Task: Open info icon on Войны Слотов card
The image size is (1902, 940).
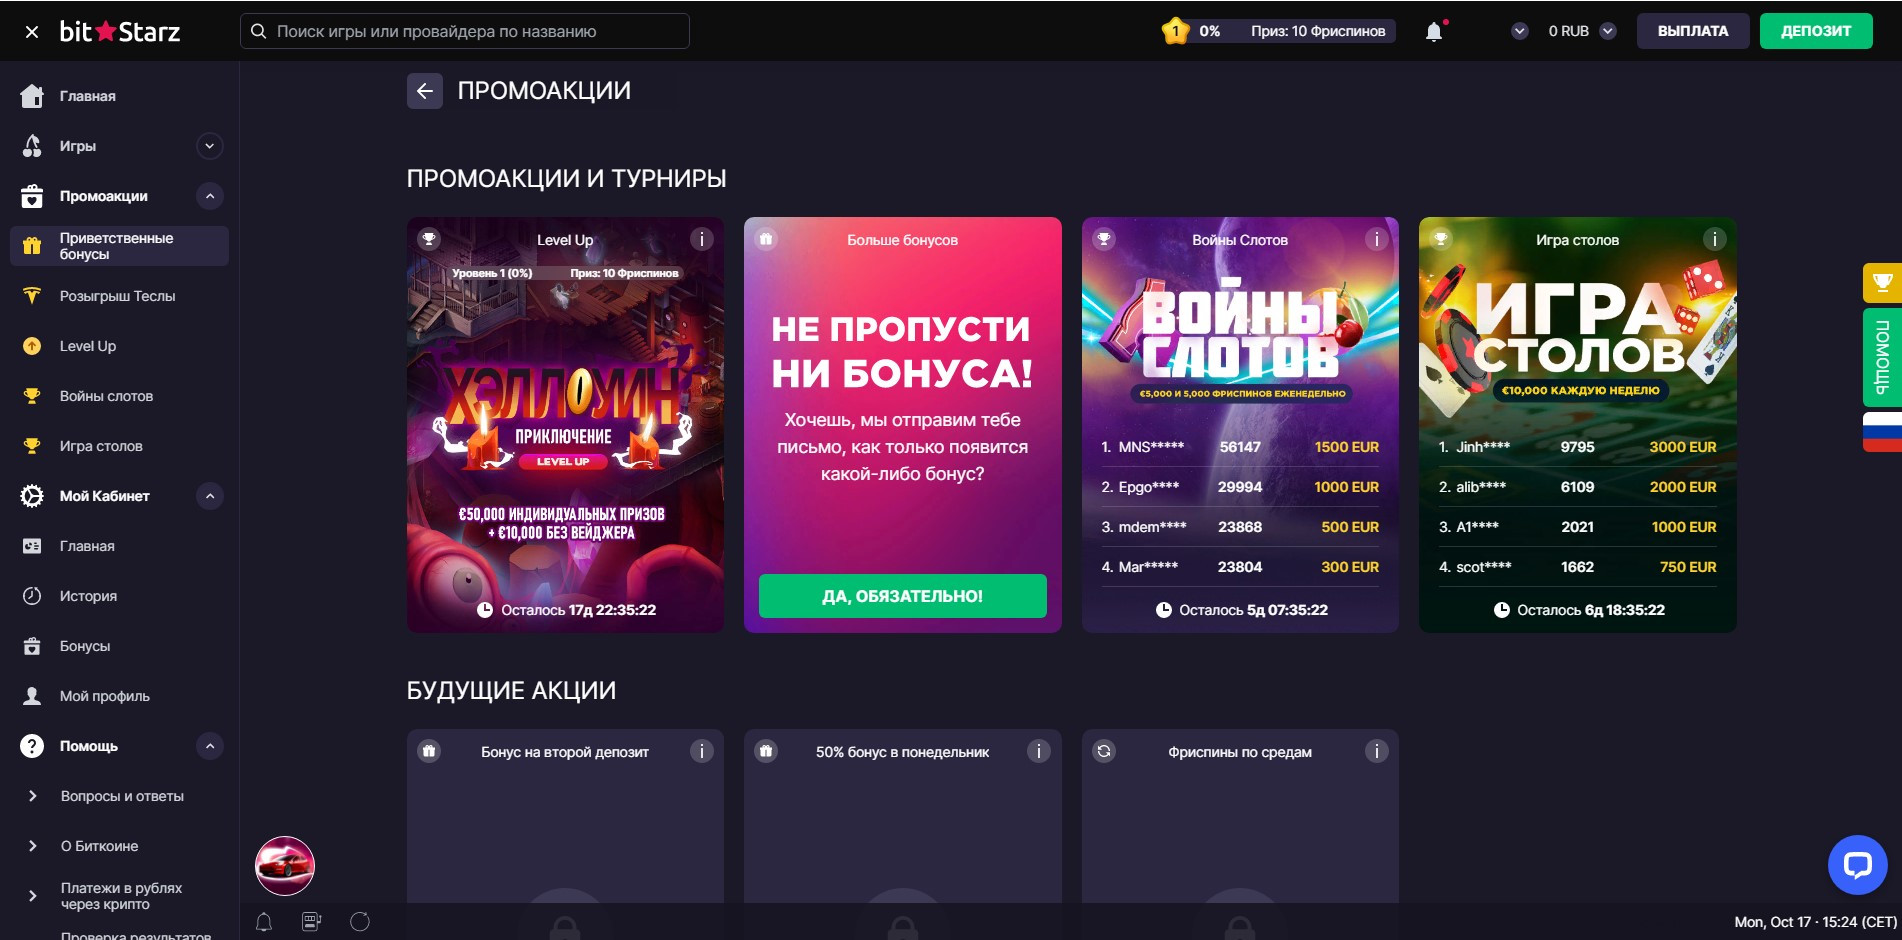Action: click(x=1376, y=239)
